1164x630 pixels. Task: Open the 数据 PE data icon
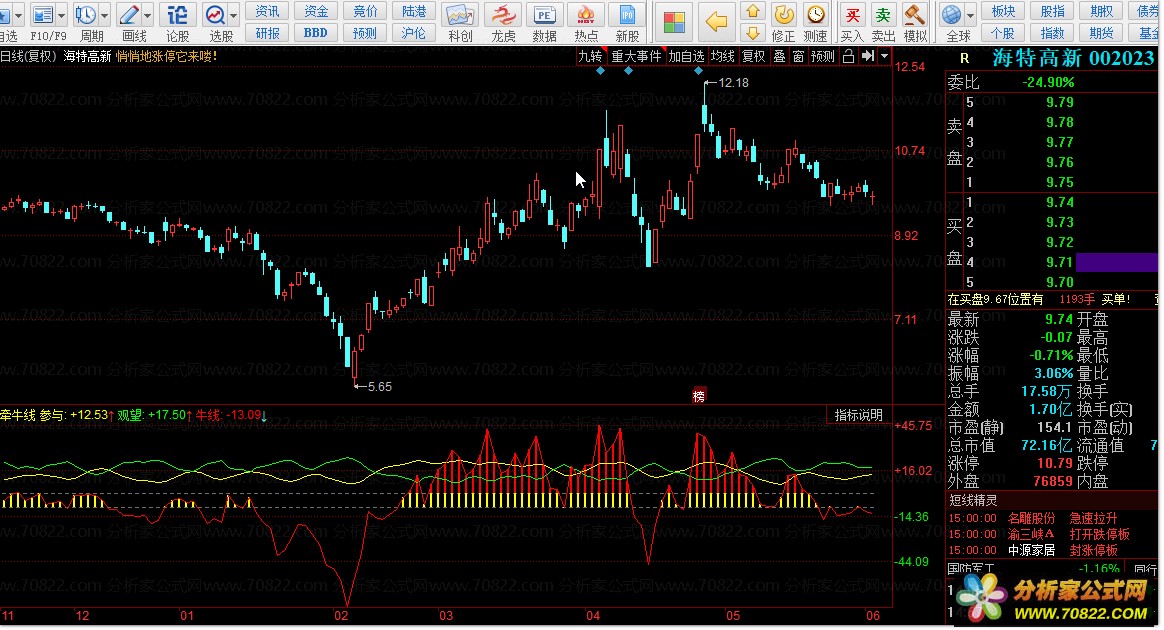pos(544,15)
